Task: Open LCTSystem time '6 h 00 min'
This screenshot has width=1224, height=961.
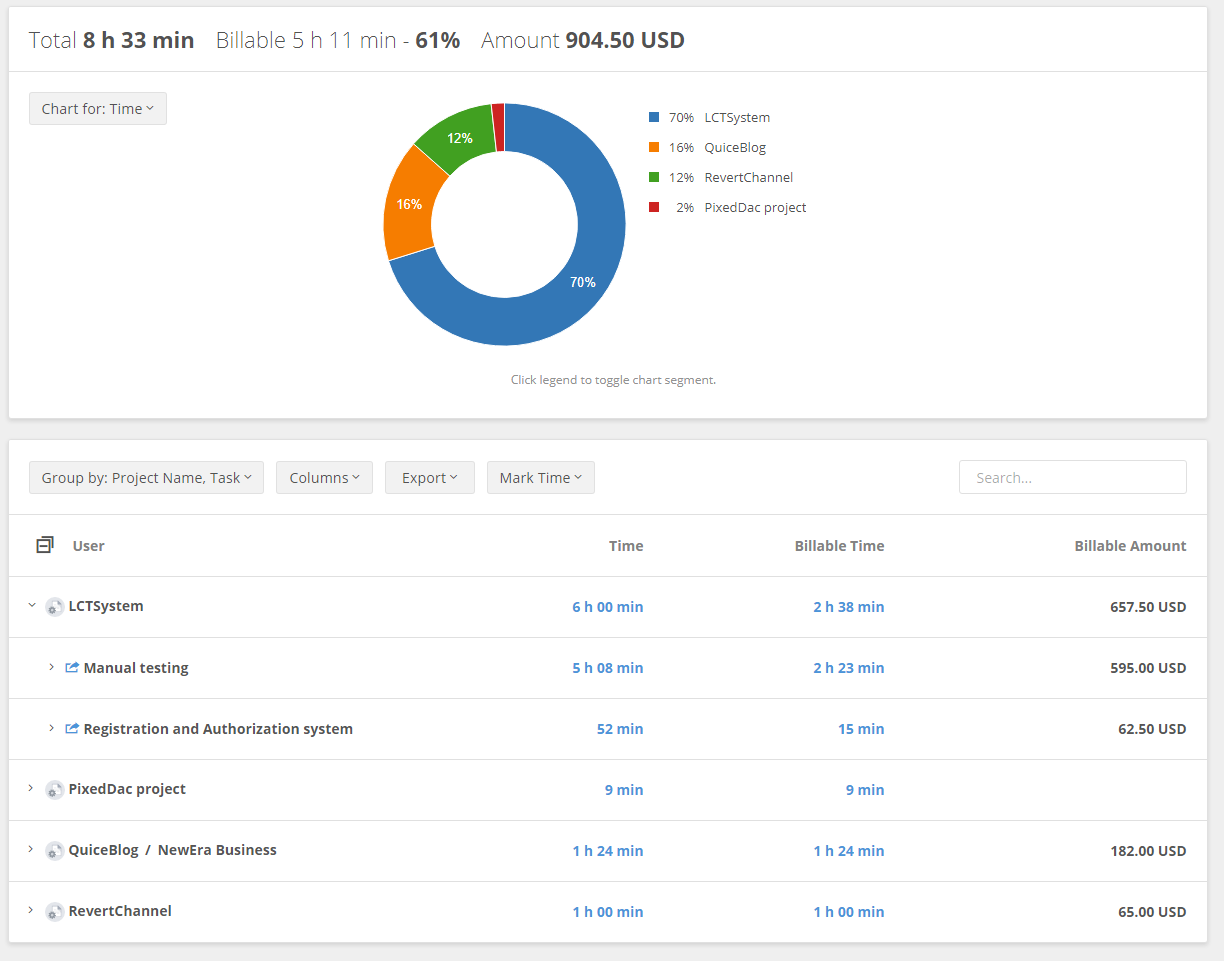Action: (608, 607)
